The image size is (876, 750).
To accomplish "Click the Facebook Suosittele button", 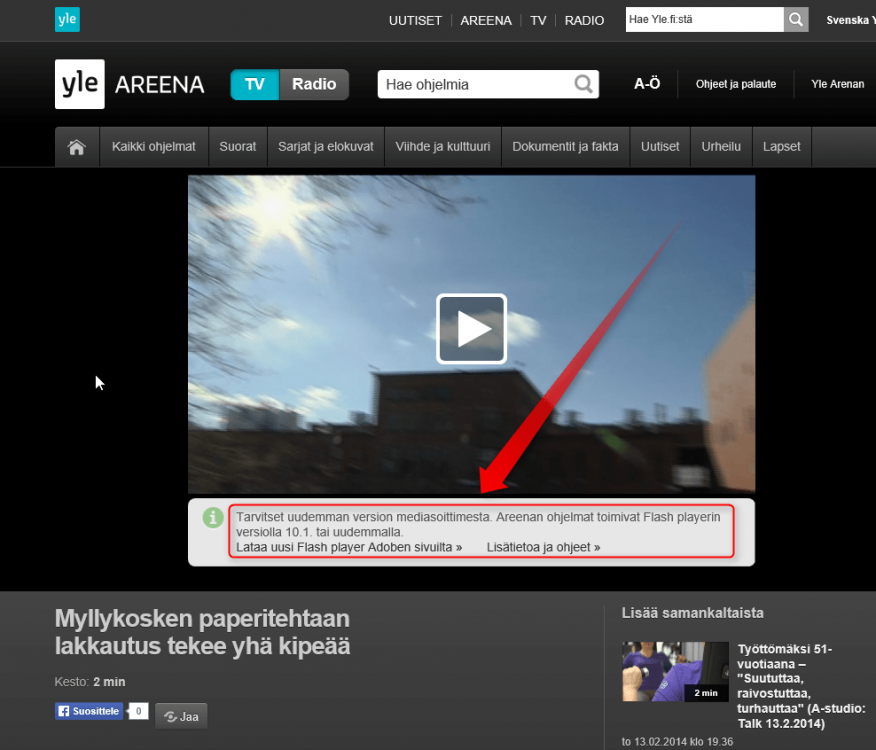I will coord(89,711).
